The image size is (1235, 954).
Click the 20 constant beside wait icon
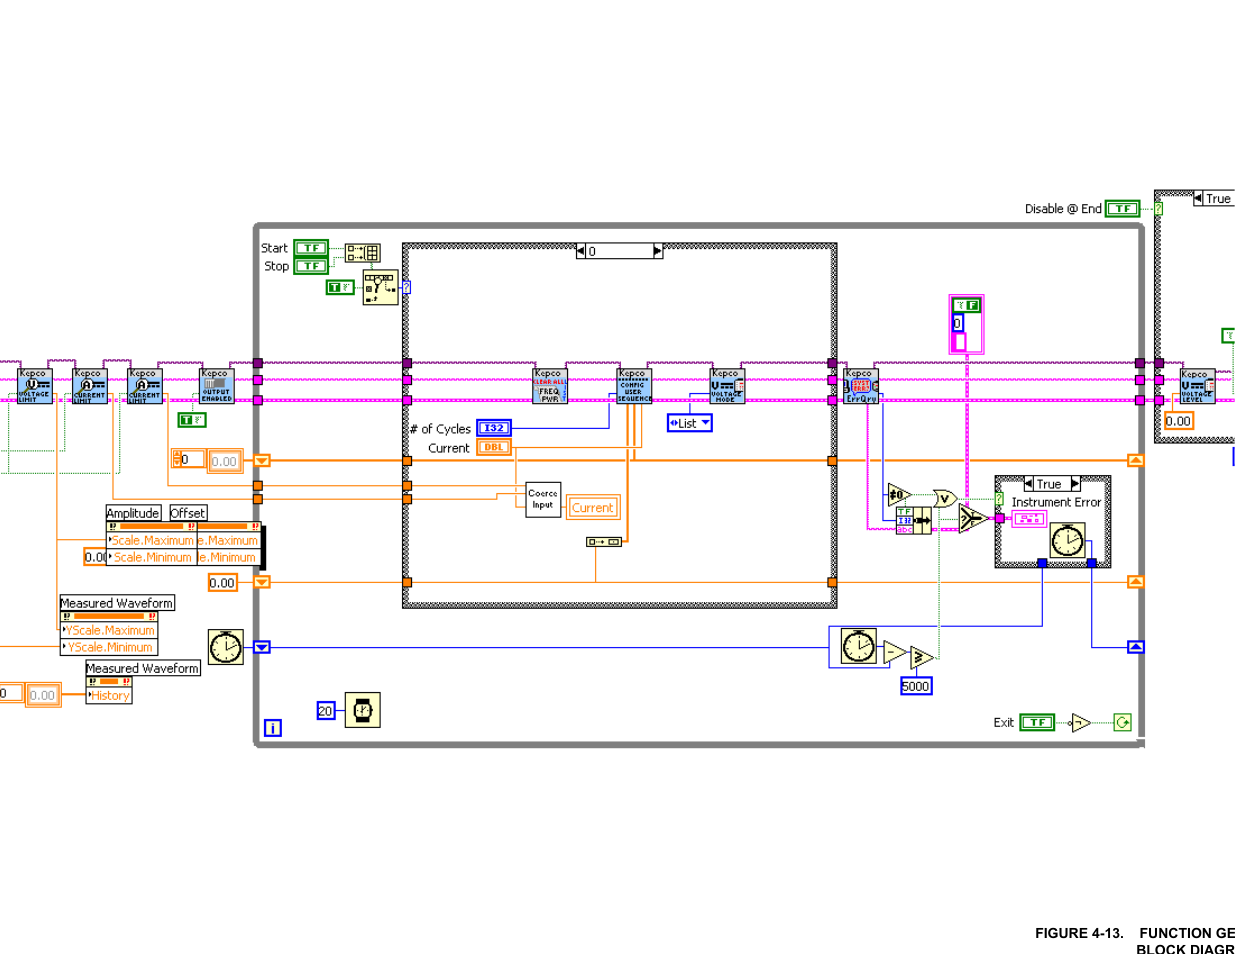click(x=325, y=711)
